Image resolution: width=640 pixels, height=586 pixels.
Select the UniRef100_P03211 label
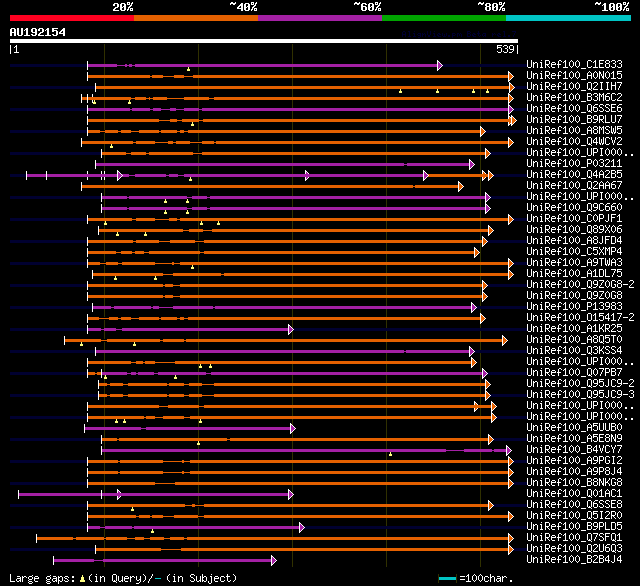point(574,163)
